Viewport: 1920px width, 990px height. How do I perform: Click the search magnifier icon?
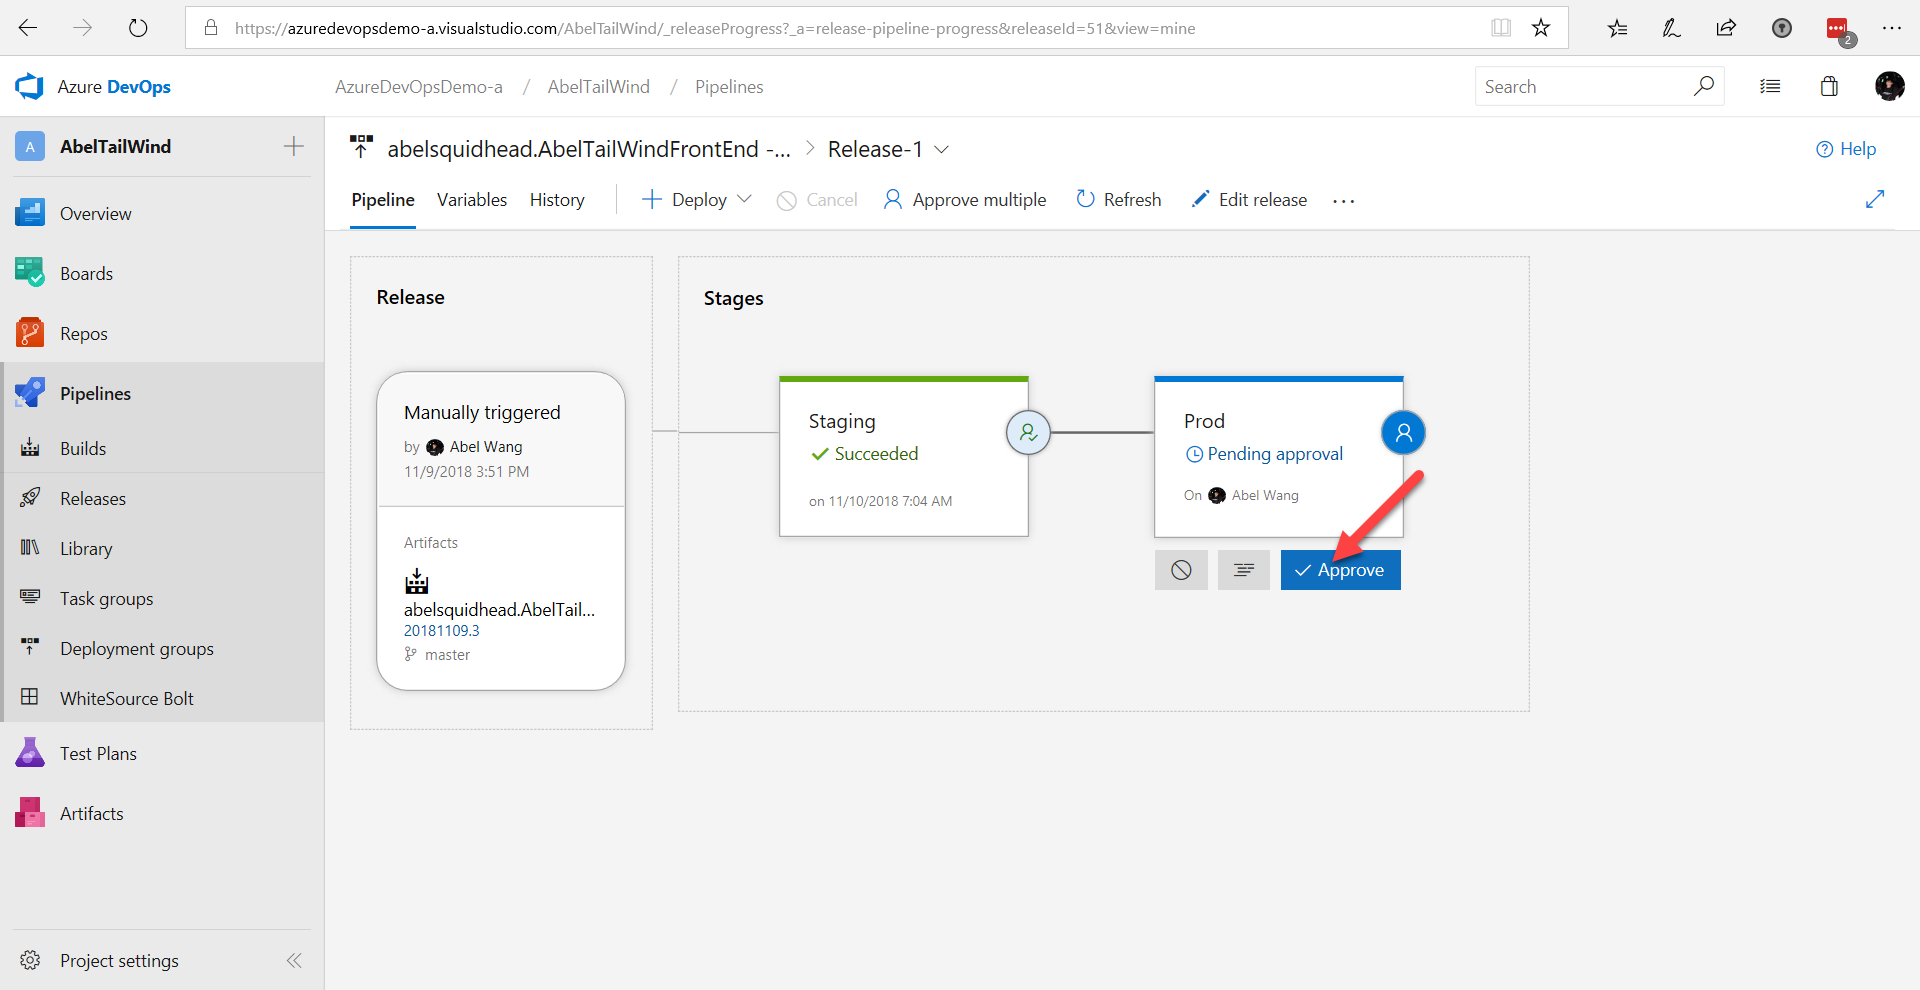pos(1703,86)
